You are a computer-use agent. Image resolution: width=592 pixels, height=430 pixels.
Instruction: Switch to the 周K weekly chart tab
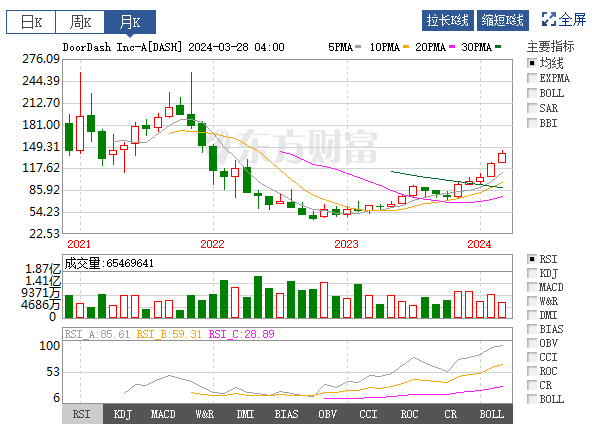pos(80,22)
